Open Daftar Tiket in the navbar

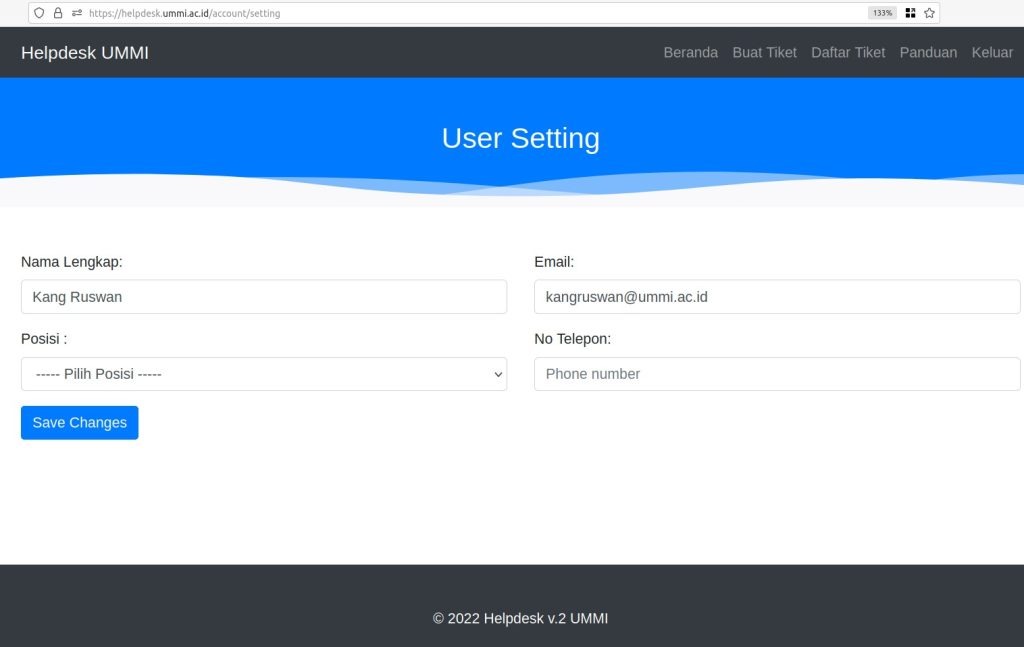coord(848,52)
